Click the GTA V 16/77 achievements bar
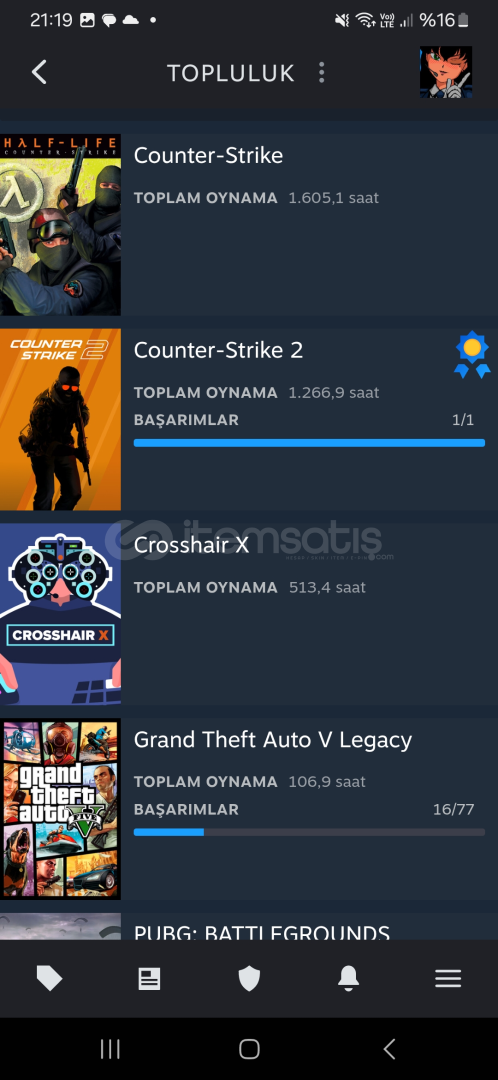Image resolution: width=498 pixels, height=1080 pixels. tap(309, 832)
